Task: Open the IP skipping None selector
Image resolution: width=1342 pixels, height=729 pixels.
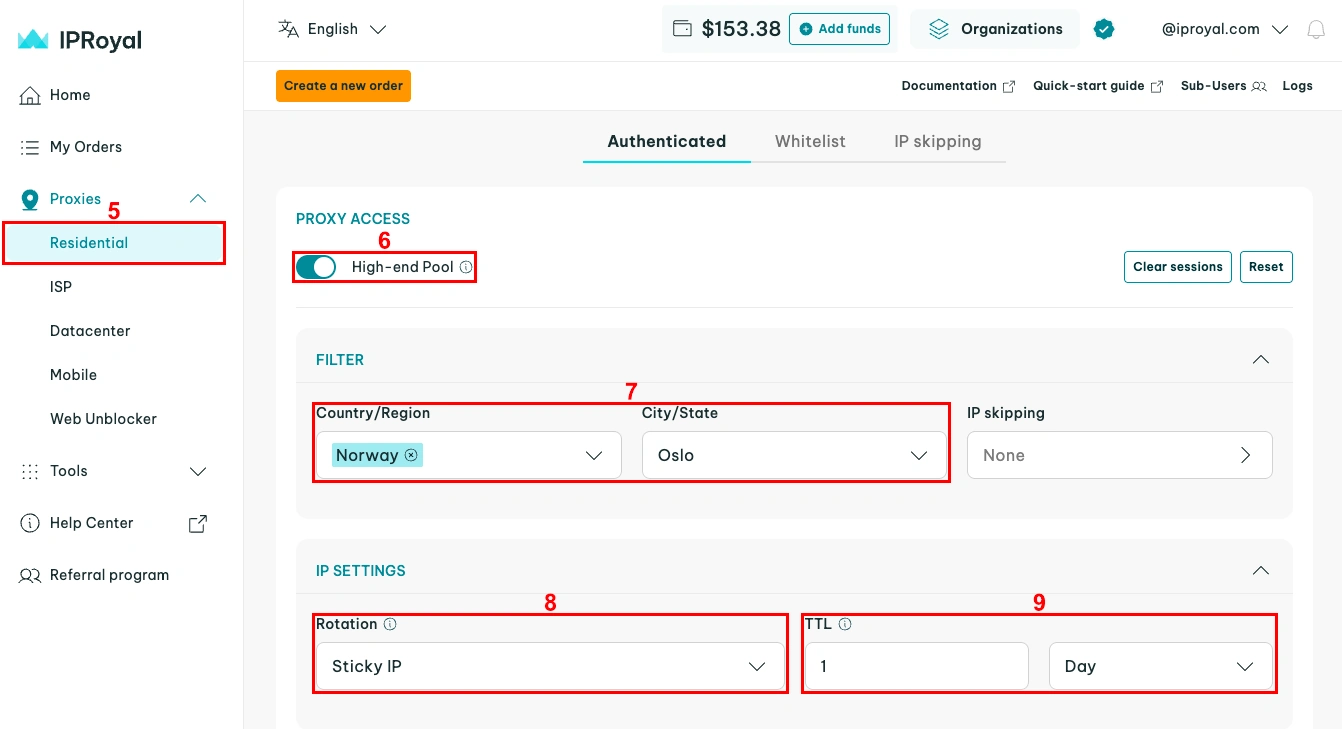Action: [1120, 455]
